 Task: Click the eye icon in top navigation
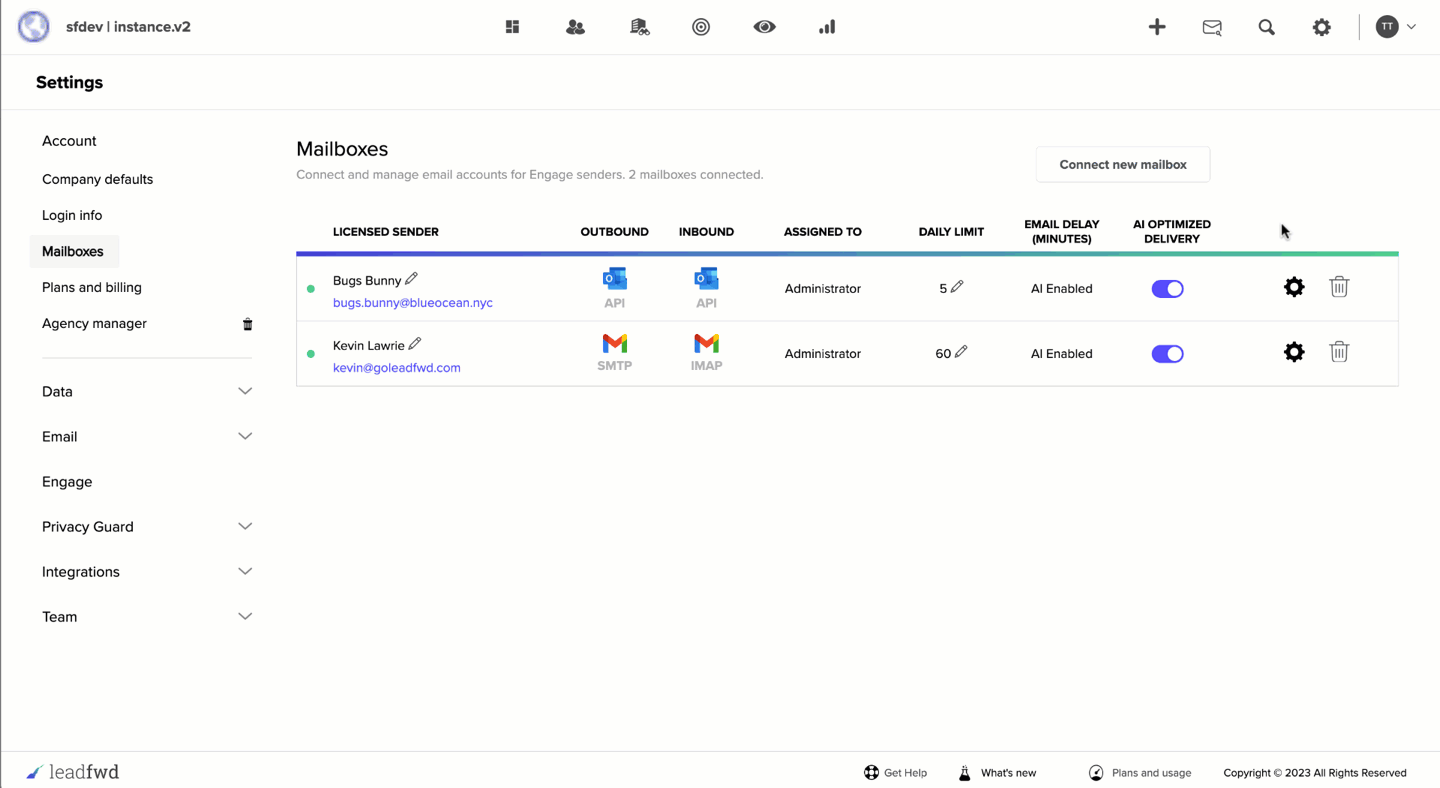pos(764,27)
